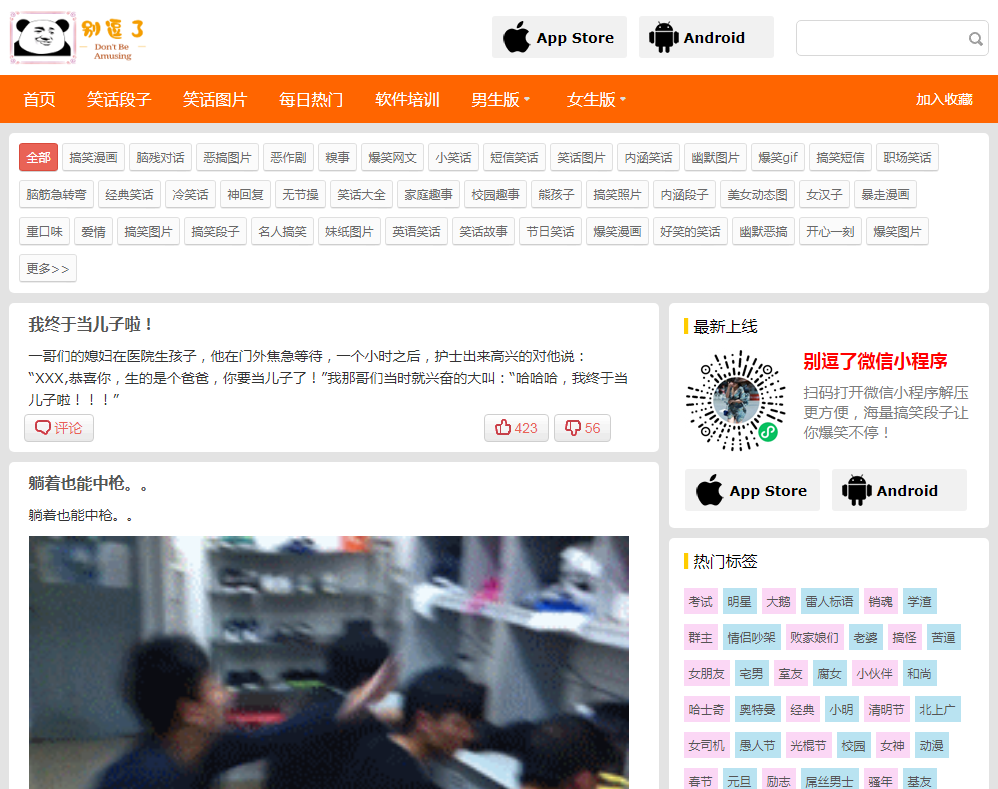Expand the 男生版 dropdown menu
This screenshot has width=998, height=789.
(x=500, y=100)
